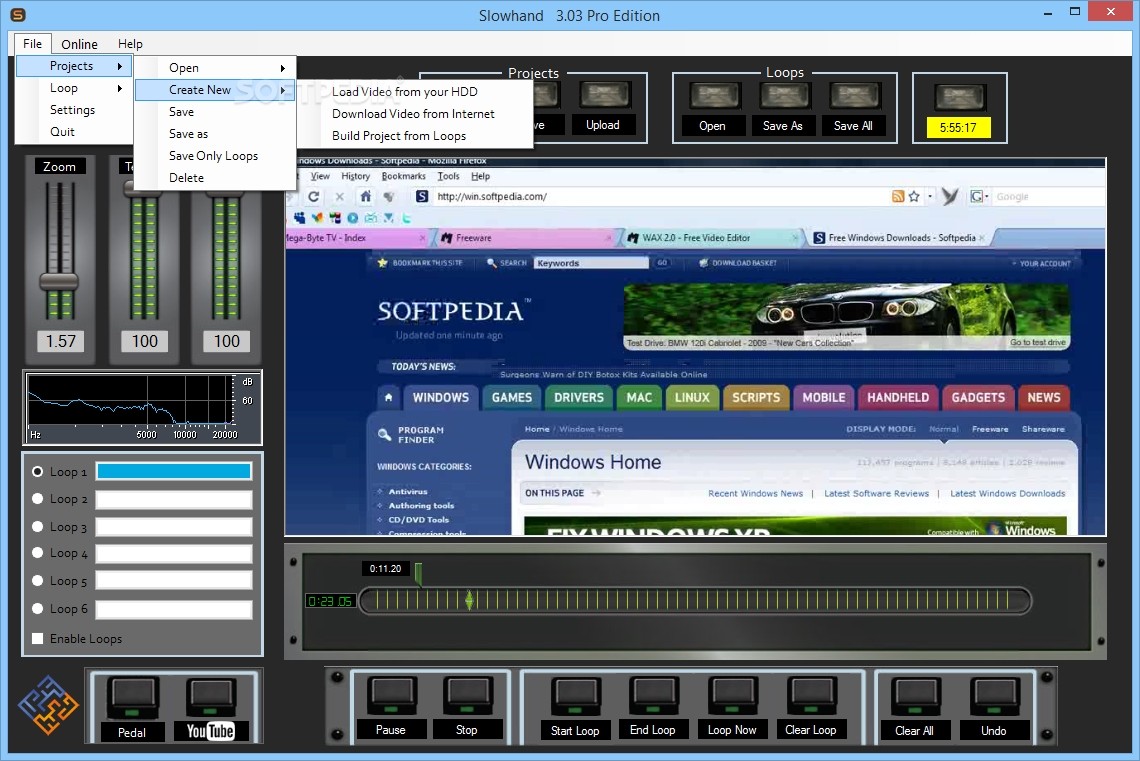Screen dimensions: 1140x761
Task: Click the Softpedia home tab icon
Action: click(388, 398)
